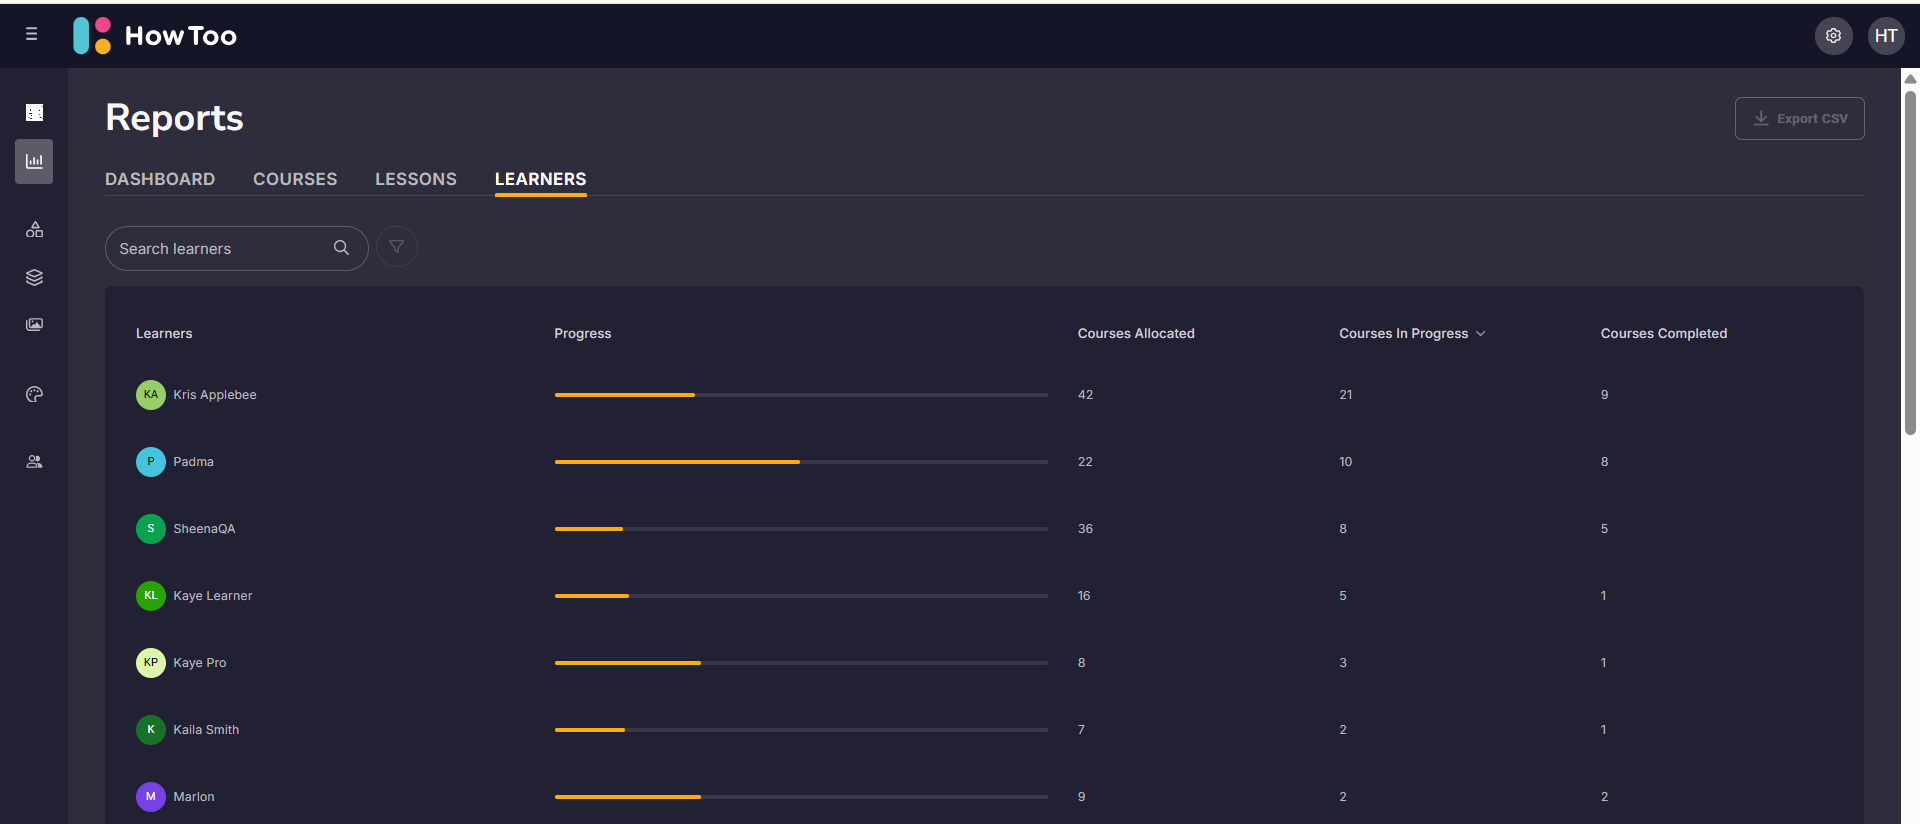
Task: Click the HowToo logo
Action: [156, 36]
